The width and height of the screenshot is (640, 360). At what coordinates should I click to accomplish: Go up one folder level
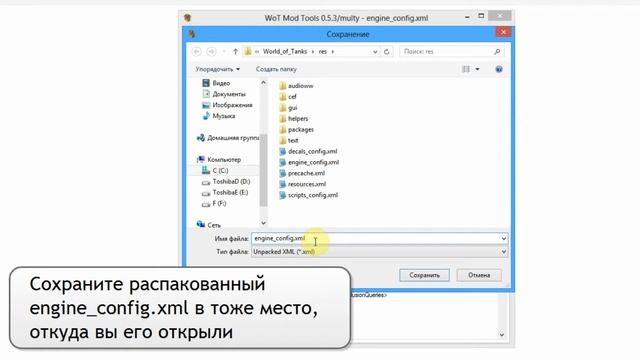(x=236, y=51)
